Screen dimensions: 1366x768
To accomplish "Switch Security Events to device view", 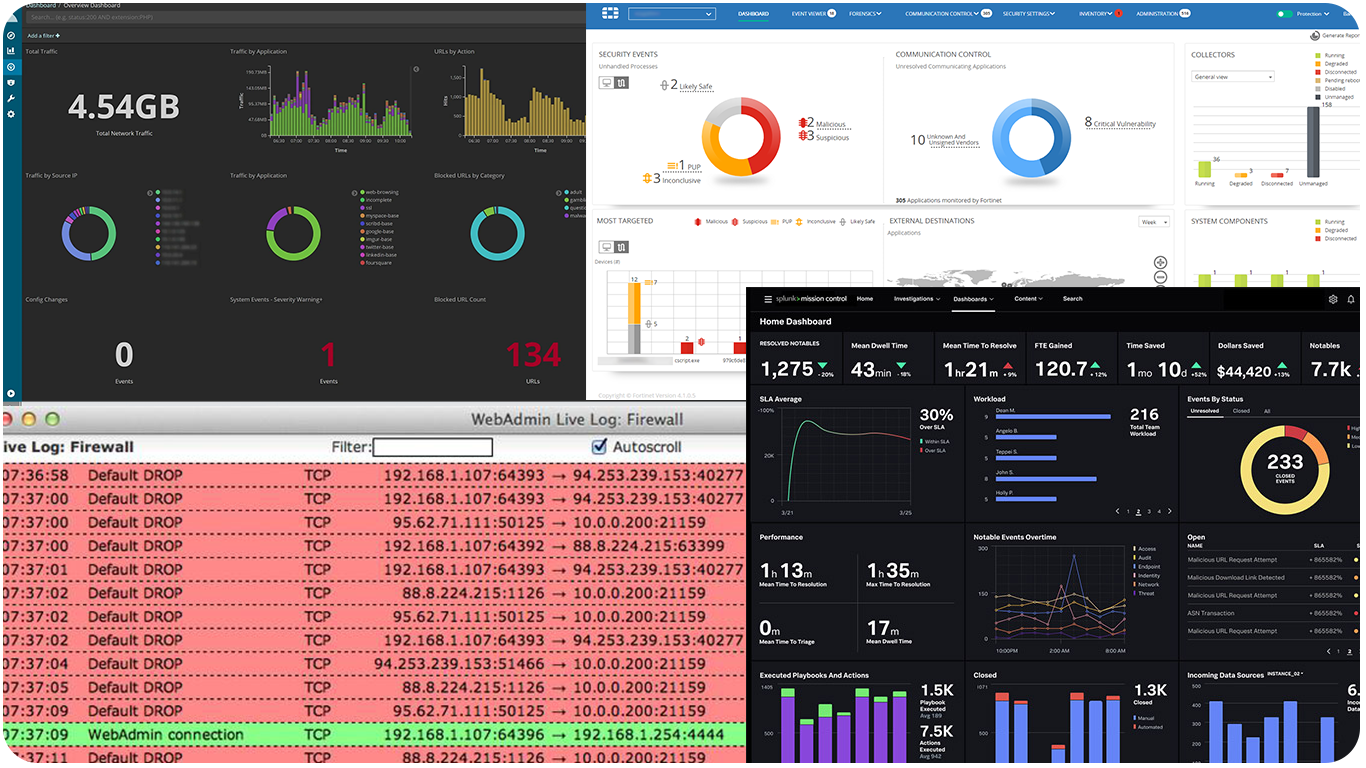I will pyautogui.click(x=605, y=82).
